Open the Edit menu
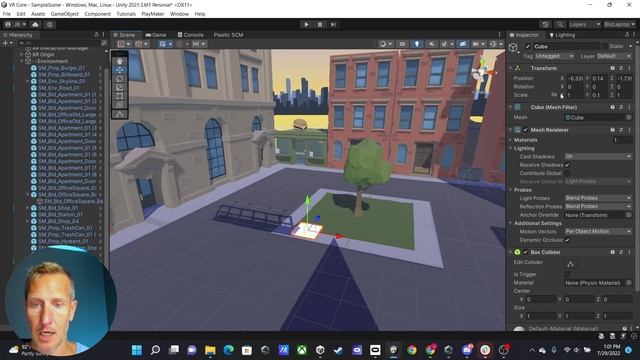The width and height of the screenshot is (640, 360). [x=21, y=14]
